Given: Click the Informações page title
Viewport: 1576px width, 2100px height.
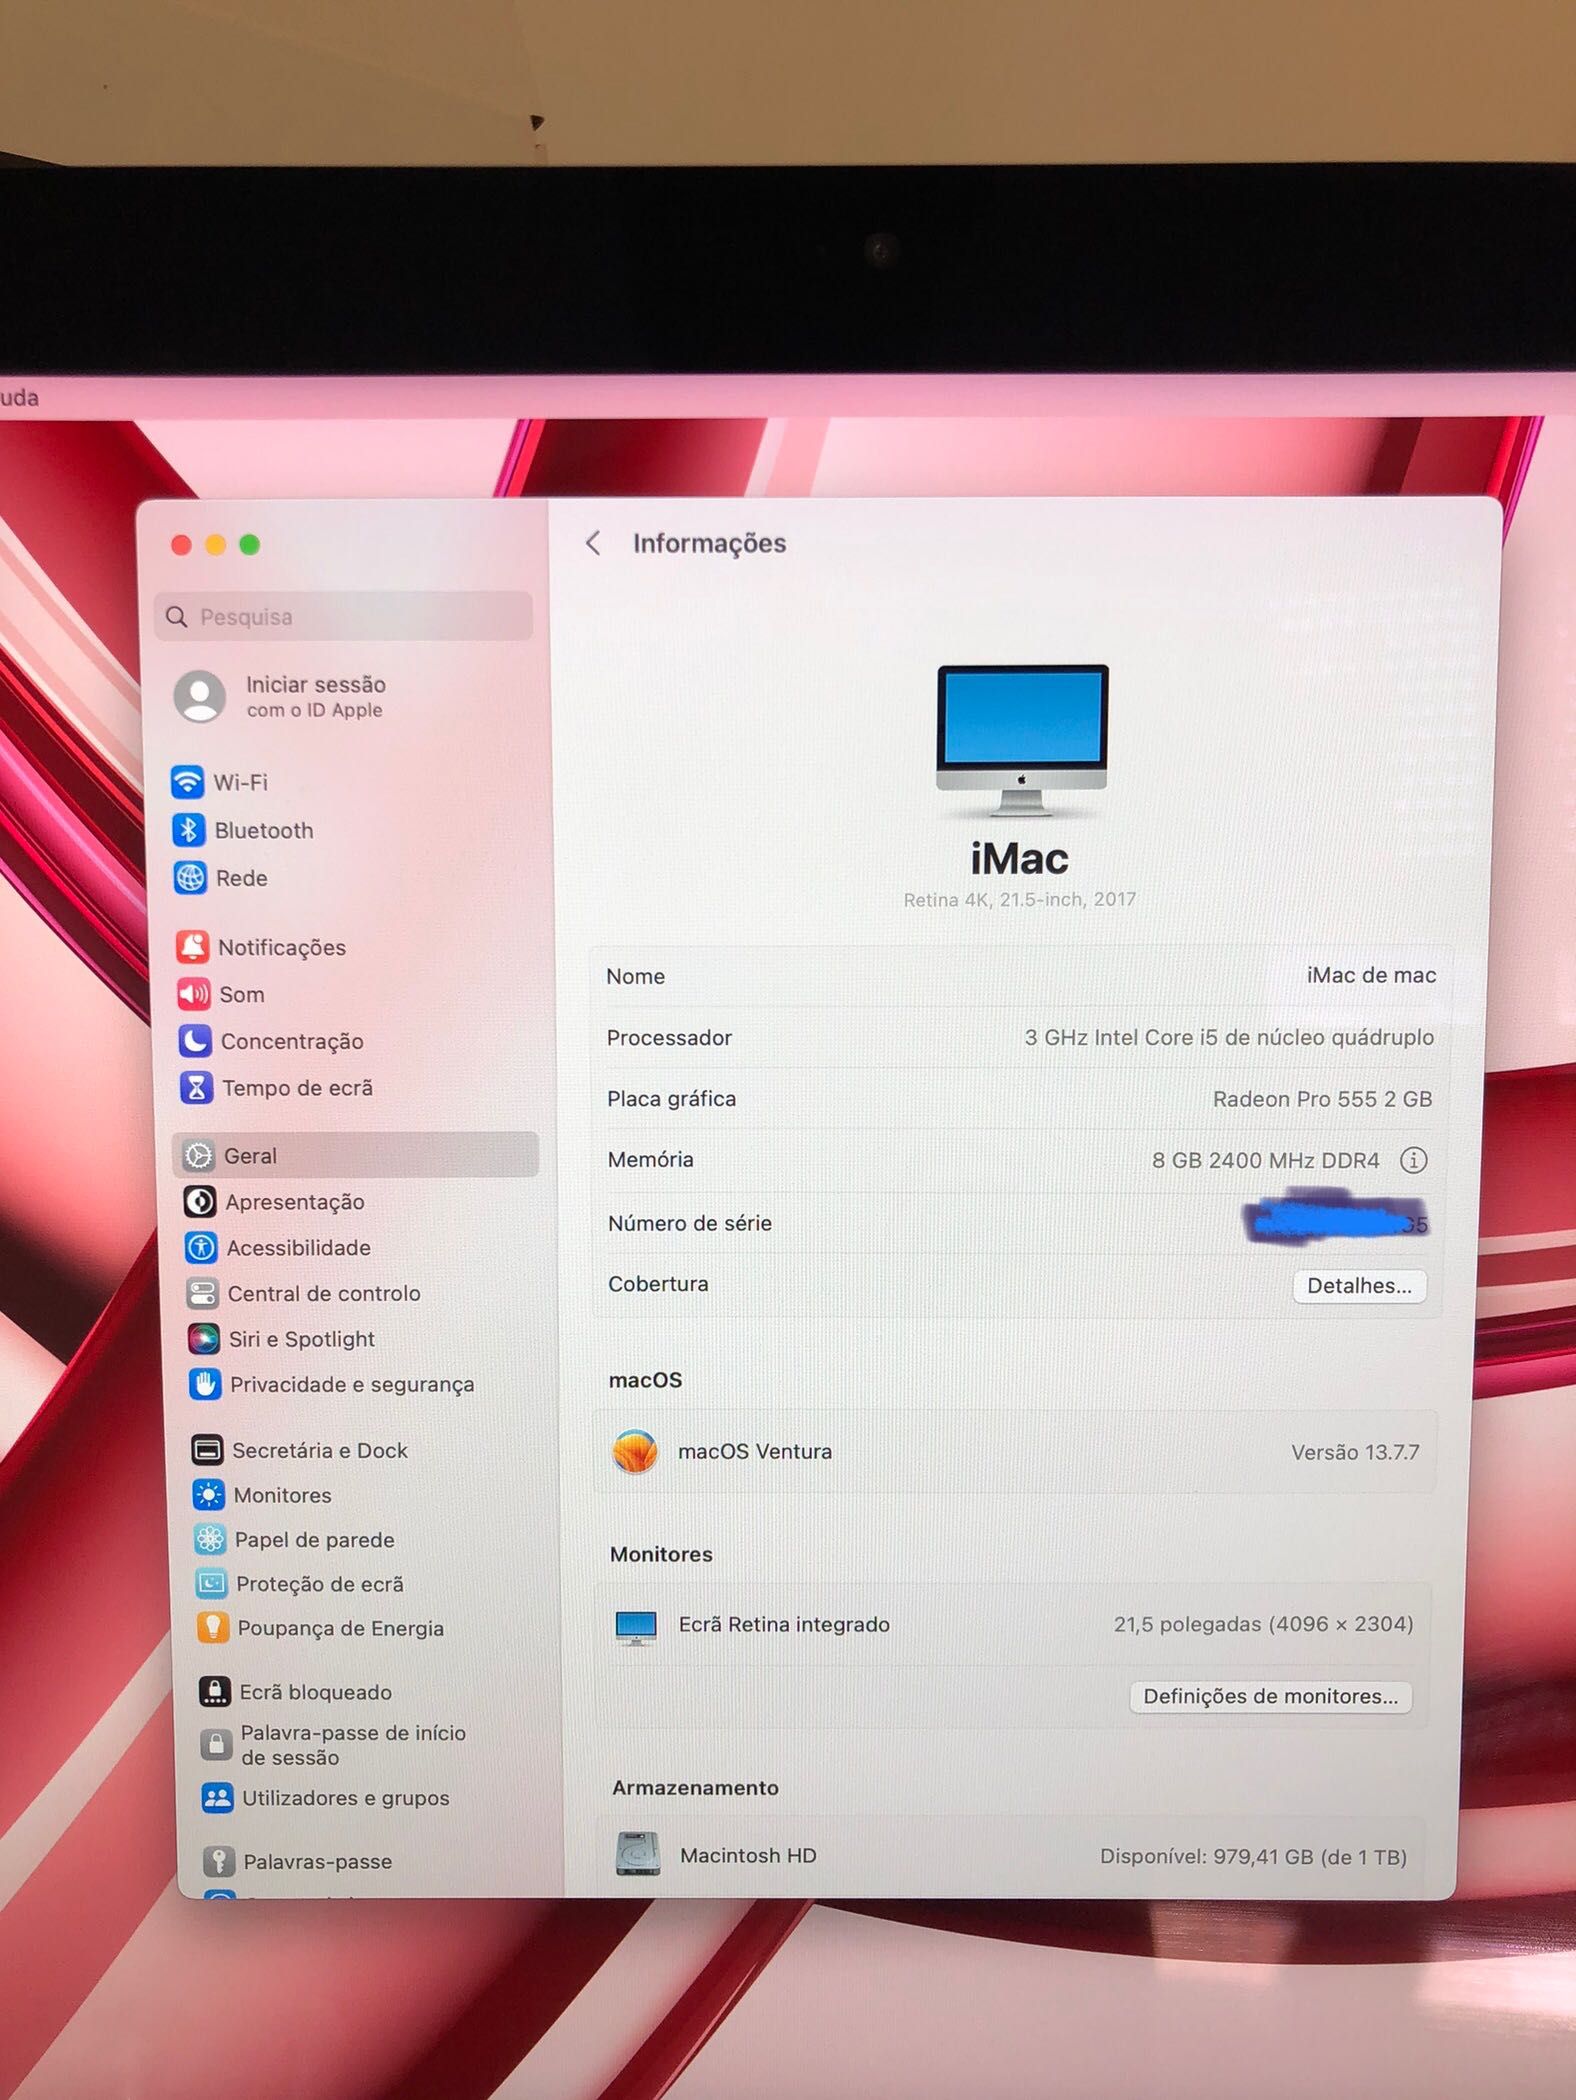Looking at the screenshot, I should click(709, 543).
